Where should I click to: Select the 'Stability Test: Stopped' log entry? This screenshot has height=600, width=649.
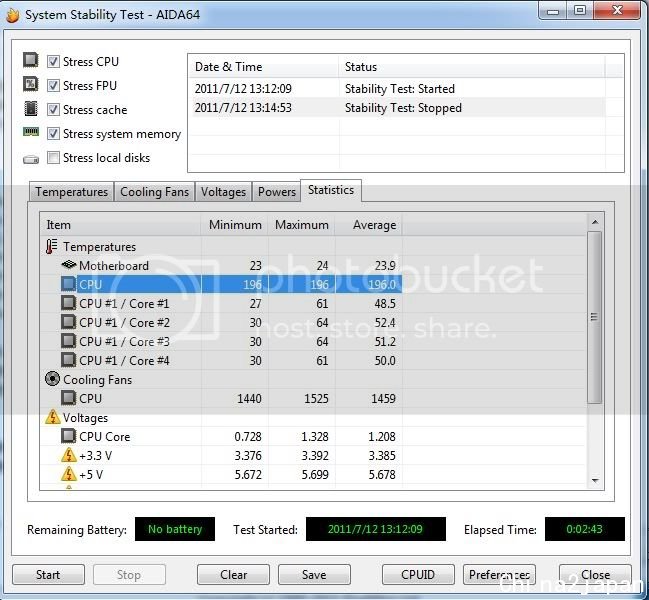[x=397, y=108]
